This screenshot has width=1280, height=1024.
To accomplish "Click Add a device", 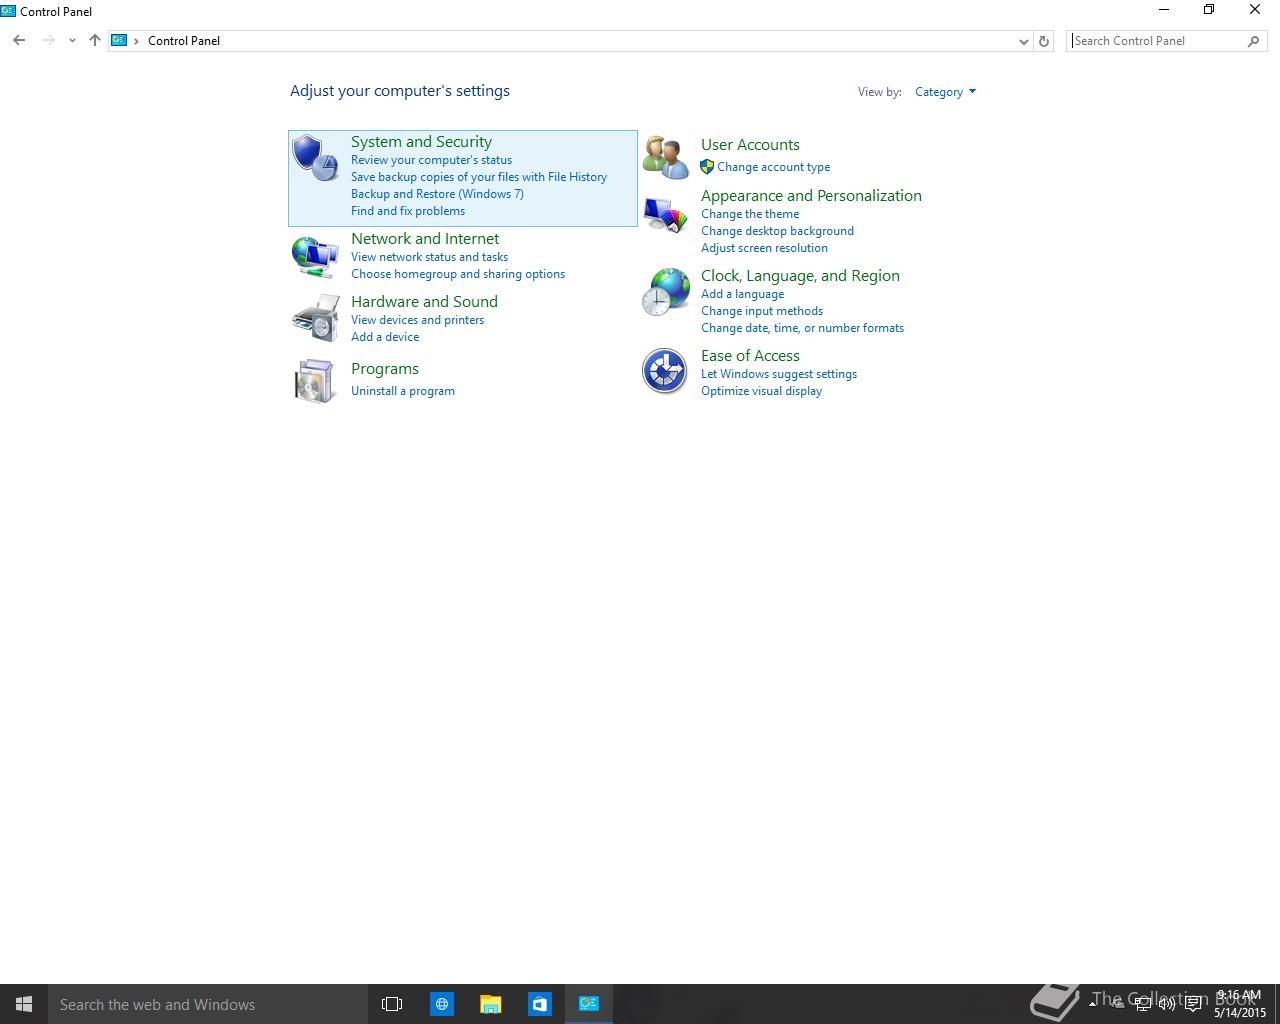I will pyautogui.click(x=385, y=337).
